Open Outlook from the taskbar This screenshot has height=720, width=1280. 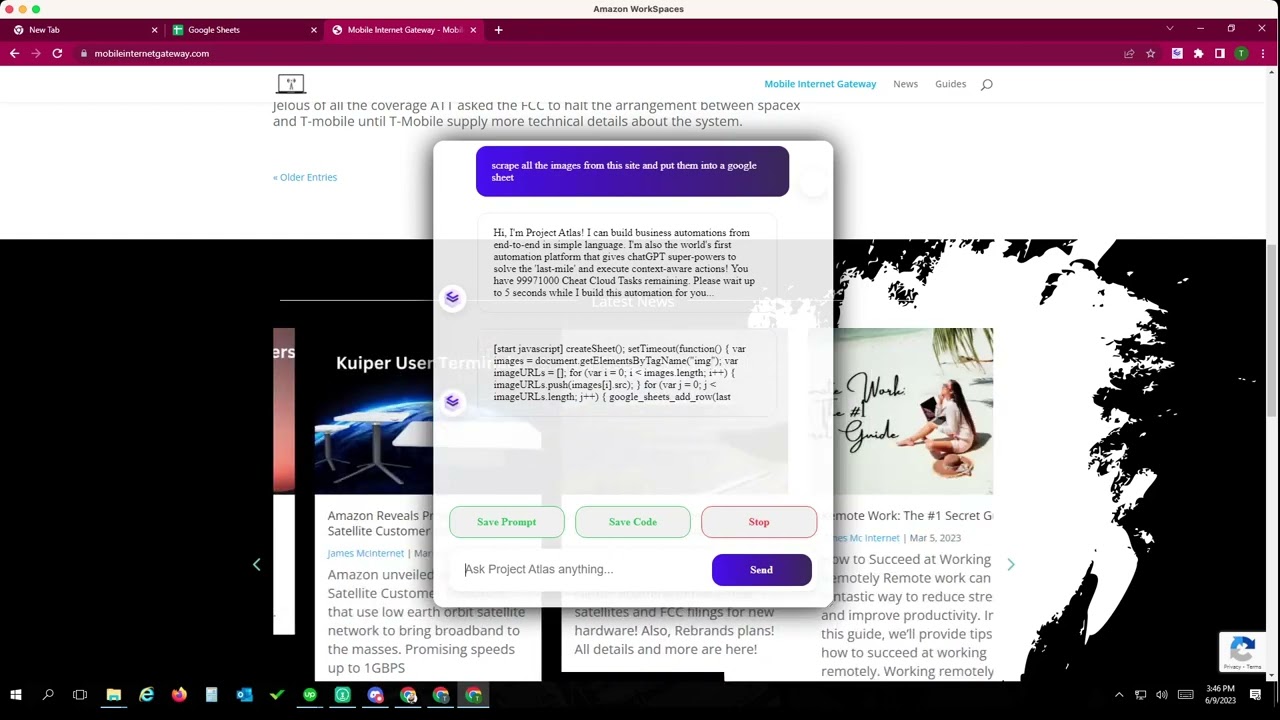(x=244, y=695)
